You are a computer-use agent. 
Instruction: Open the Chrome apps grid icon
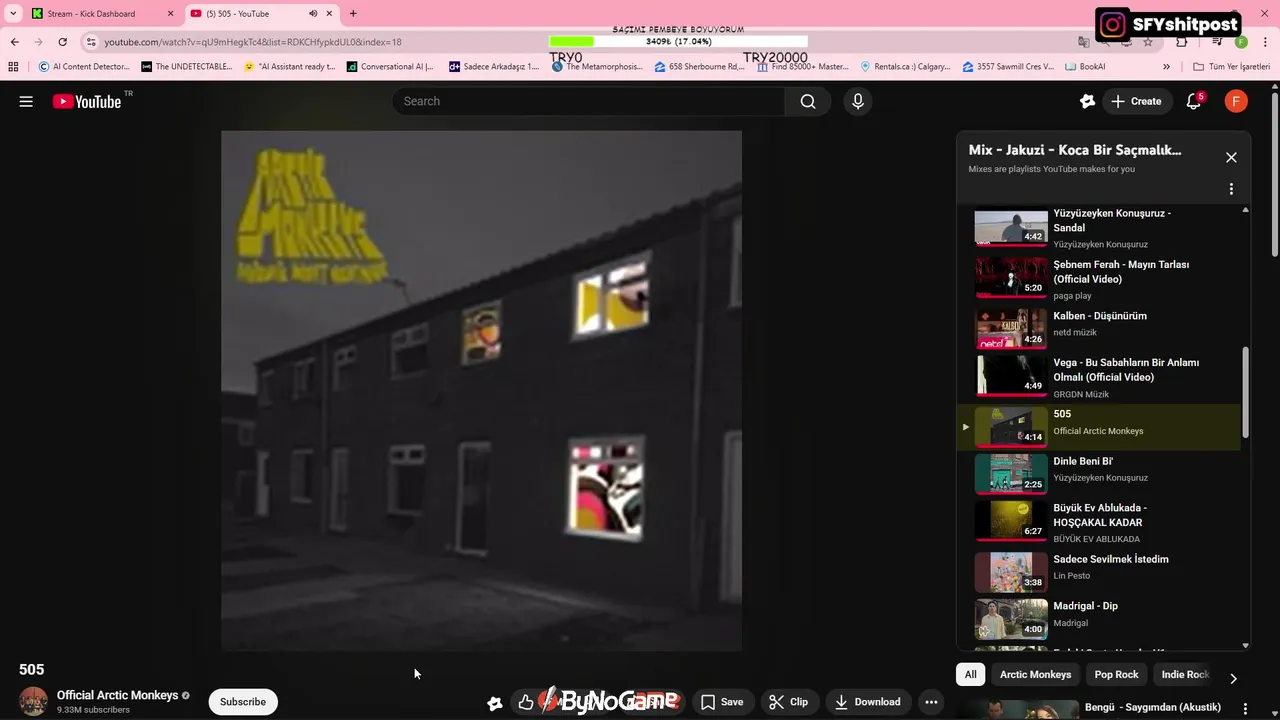coord(13,67)
